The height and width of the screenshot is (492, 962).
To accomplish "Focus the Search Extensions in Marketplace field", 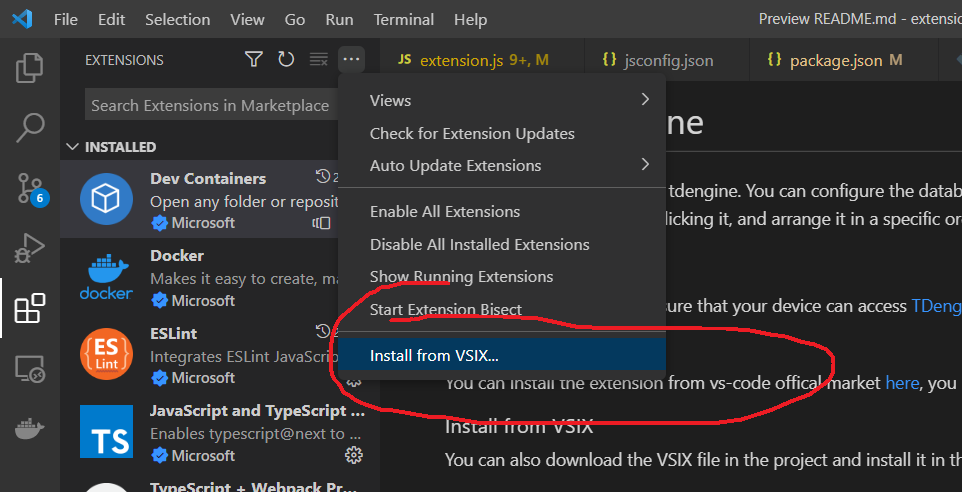I will tap(212, 106).
